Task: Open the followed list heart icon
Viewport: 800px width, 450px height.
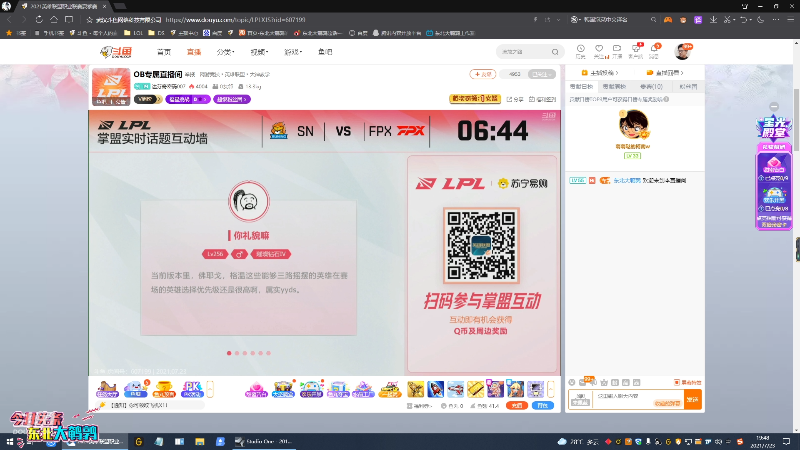Action: pos(599,51)
